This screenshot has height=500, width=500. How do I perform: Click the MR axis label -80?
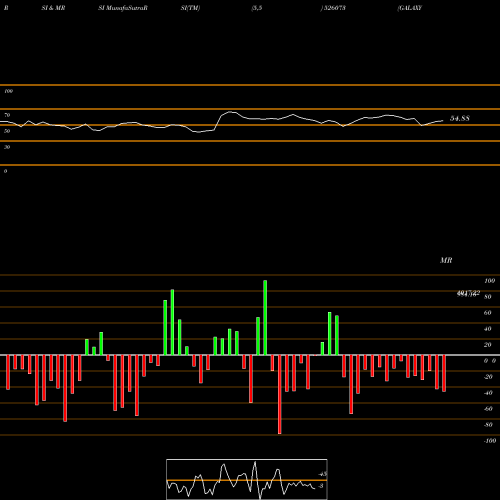point(488,425)
